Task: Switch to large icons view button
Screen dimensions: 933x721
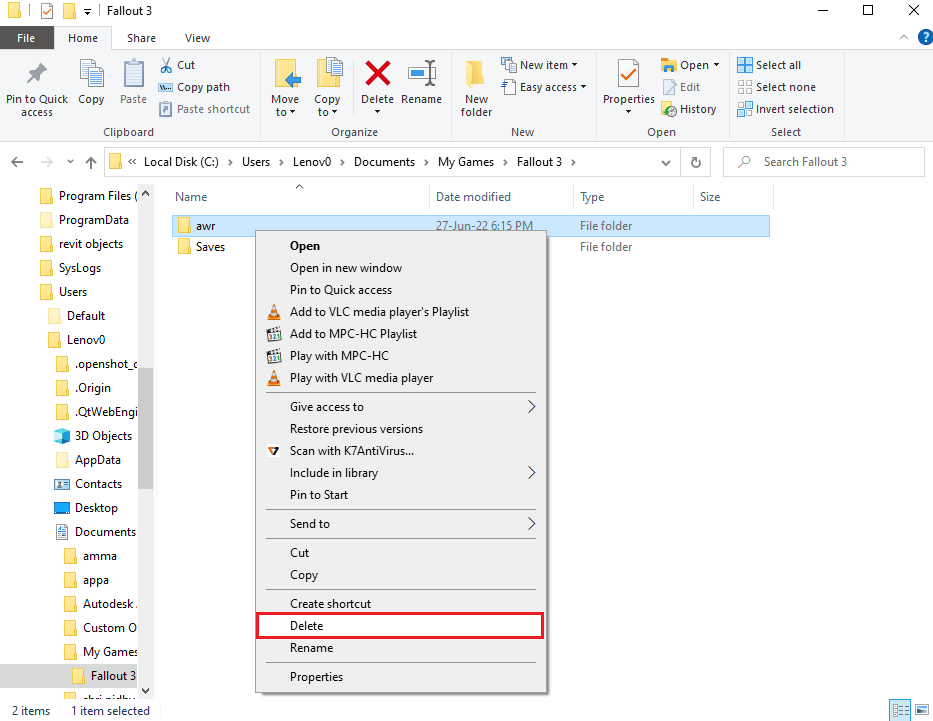Action: click(x=922, y=710)
